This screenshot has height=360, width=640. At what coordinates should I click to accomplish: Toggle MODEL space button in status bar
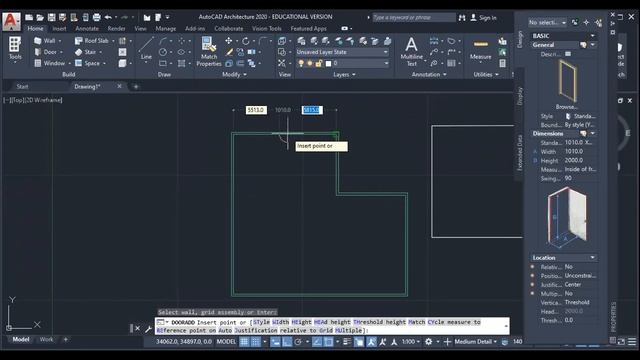[x=226, y=342]
